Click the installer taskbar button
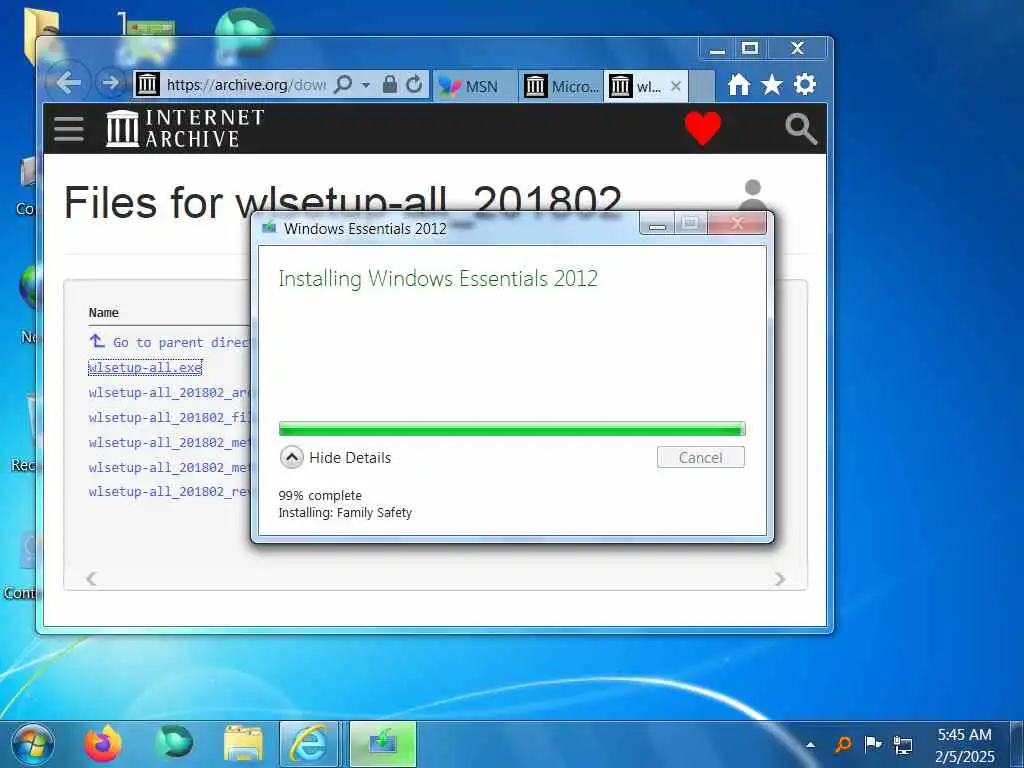1024x768 pixels. pos(383,744)
